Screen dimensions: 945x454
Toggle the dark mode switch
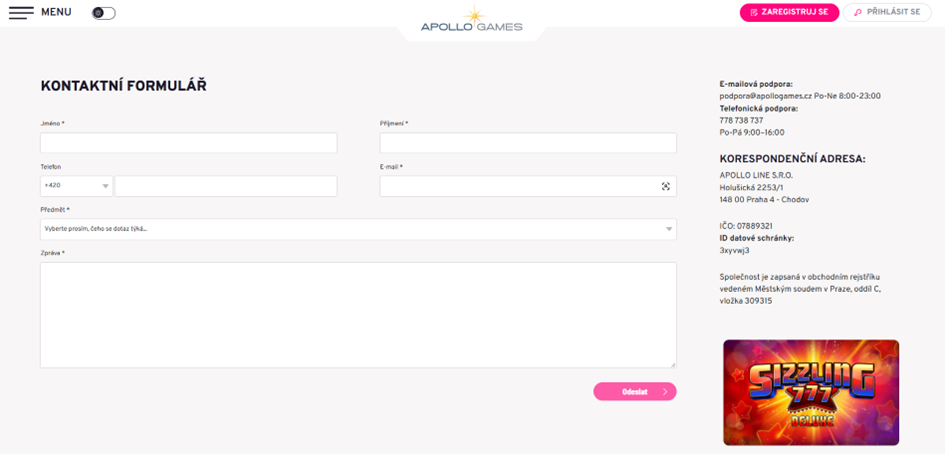104,13
